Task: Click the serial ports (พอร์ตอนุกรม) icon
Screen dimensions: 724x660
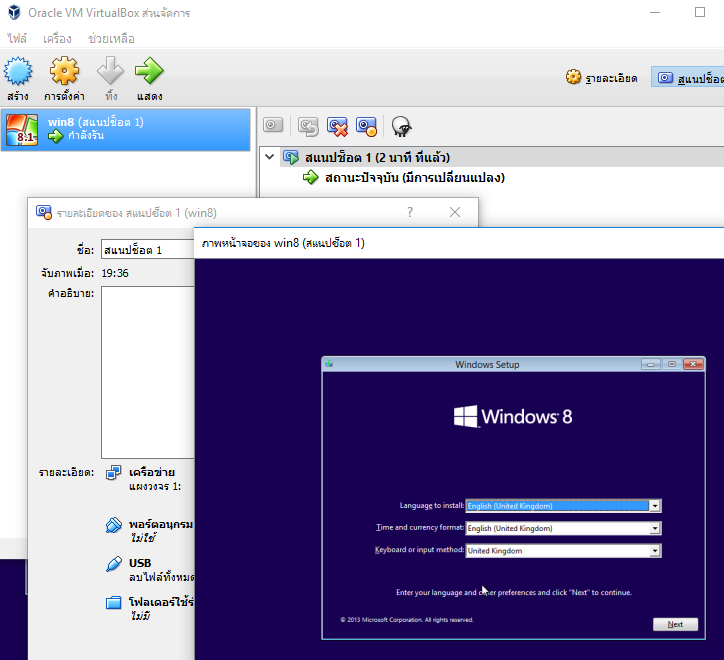Action: click(x=114, y=525)
